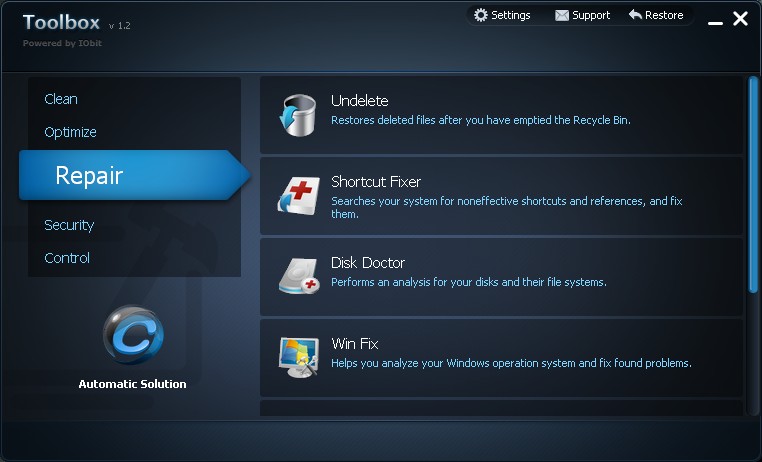Image resolution: width=762 pixels, height=462 pixels.
Task: Click the Disk Doctor description text
Action: coord(468,282)
